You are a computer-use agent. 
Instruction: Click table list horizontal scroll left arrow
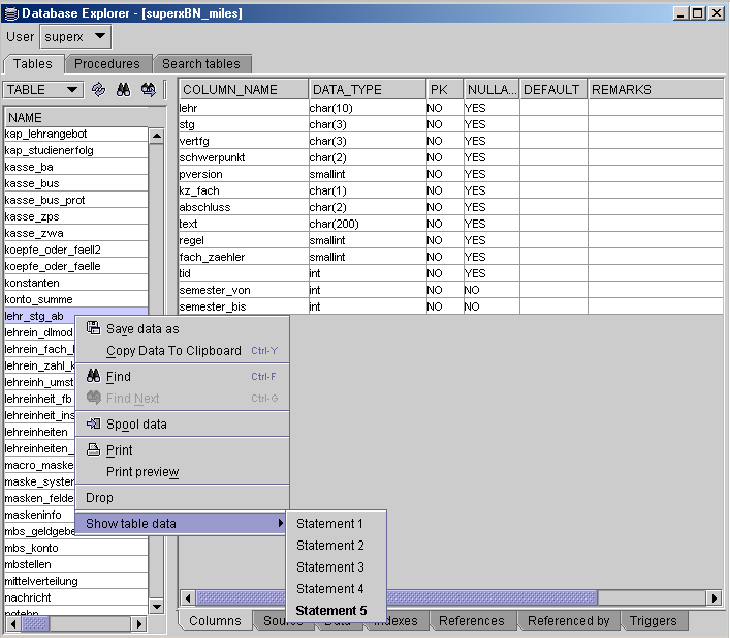tap(13, 624)
